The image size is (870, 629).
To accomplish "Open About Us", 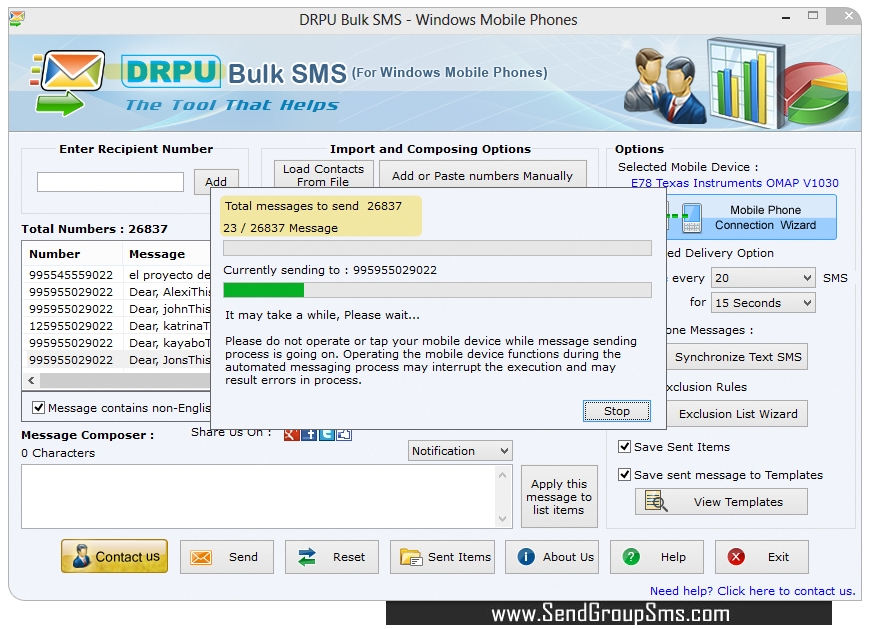I will coord(552,557).
